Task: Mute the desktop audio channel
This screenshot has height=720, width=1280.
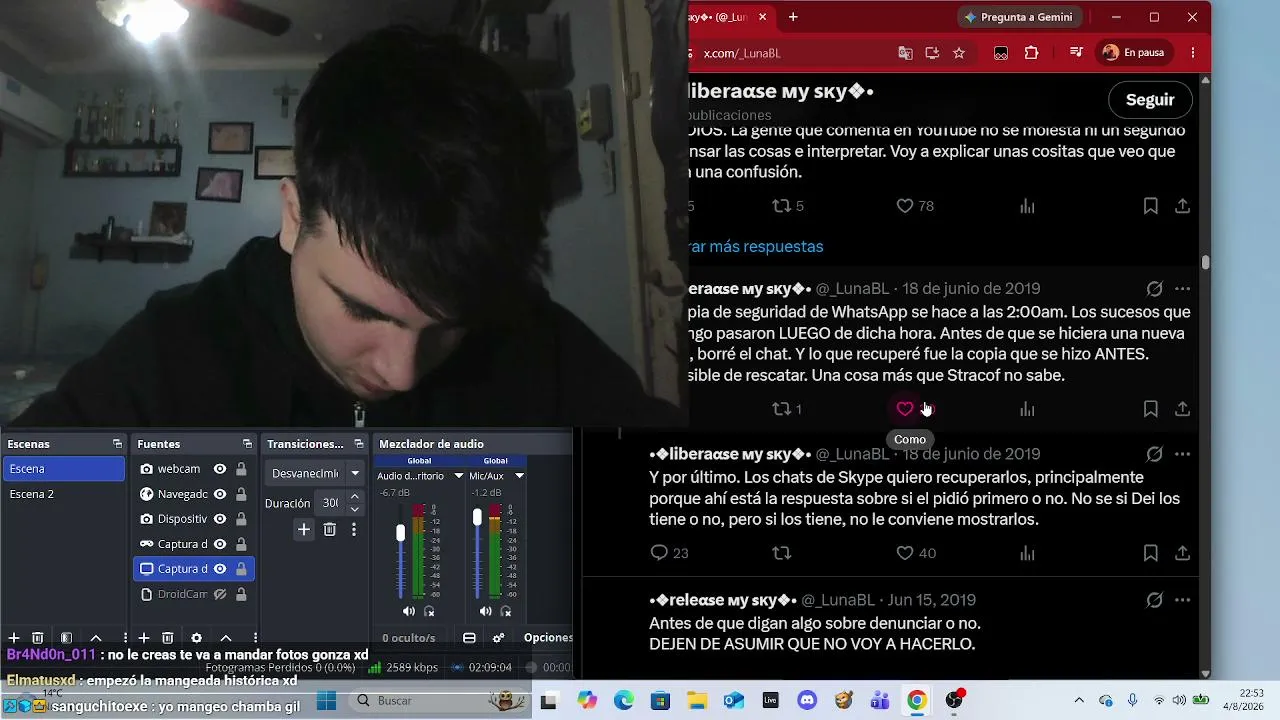Action: tap(408, 611)
